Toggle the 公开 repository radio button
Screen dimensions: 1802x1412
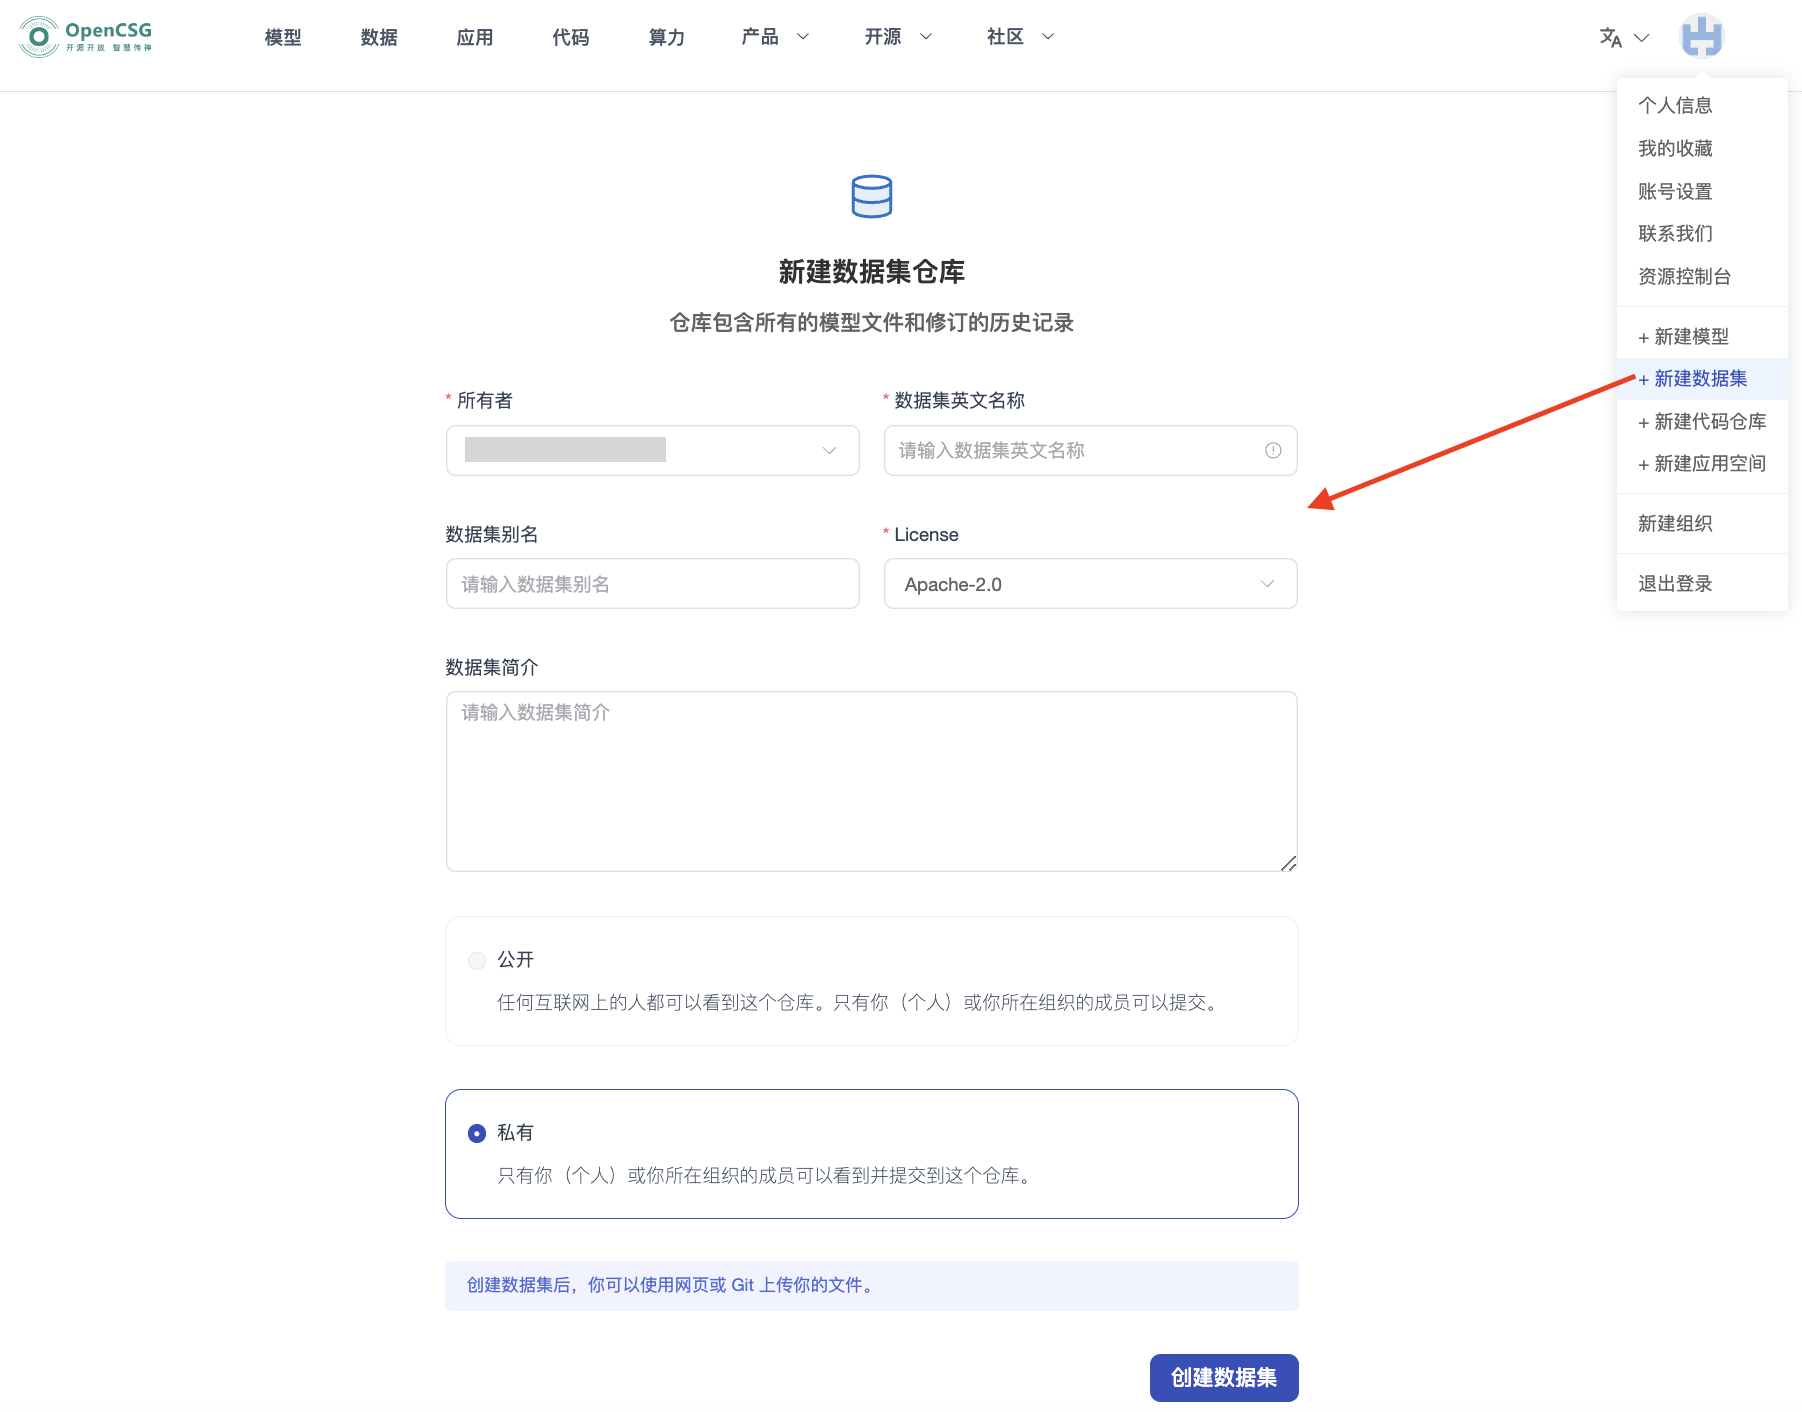pos(477,960)
